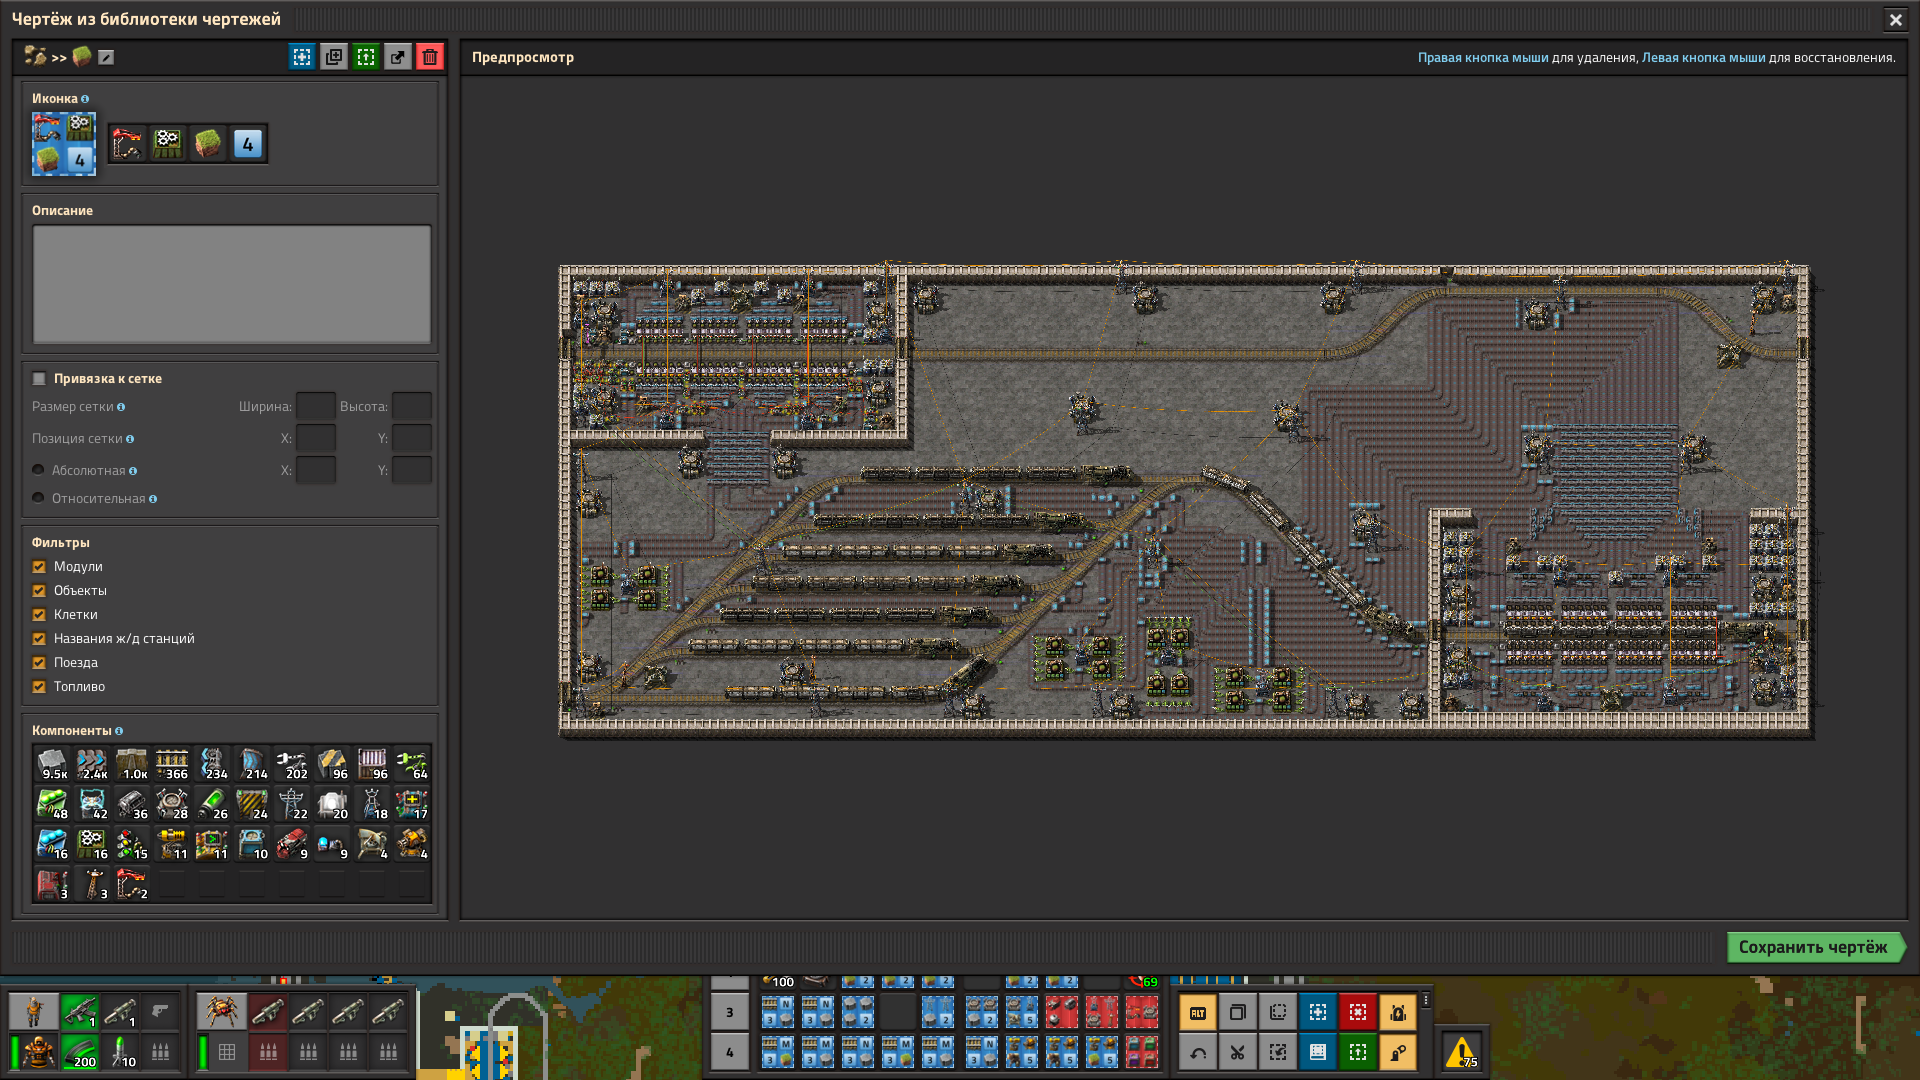Click the blue select-new-contents button
This screenshot has height=1080, width=1920.
(302, 57)
